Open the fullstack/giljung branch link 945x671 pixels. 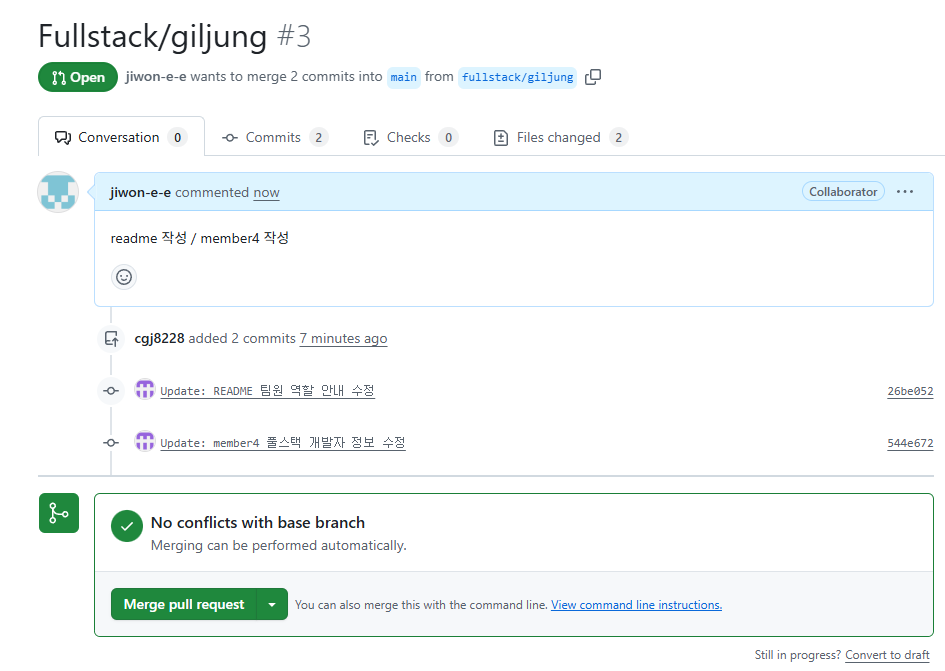click(517, 77)
